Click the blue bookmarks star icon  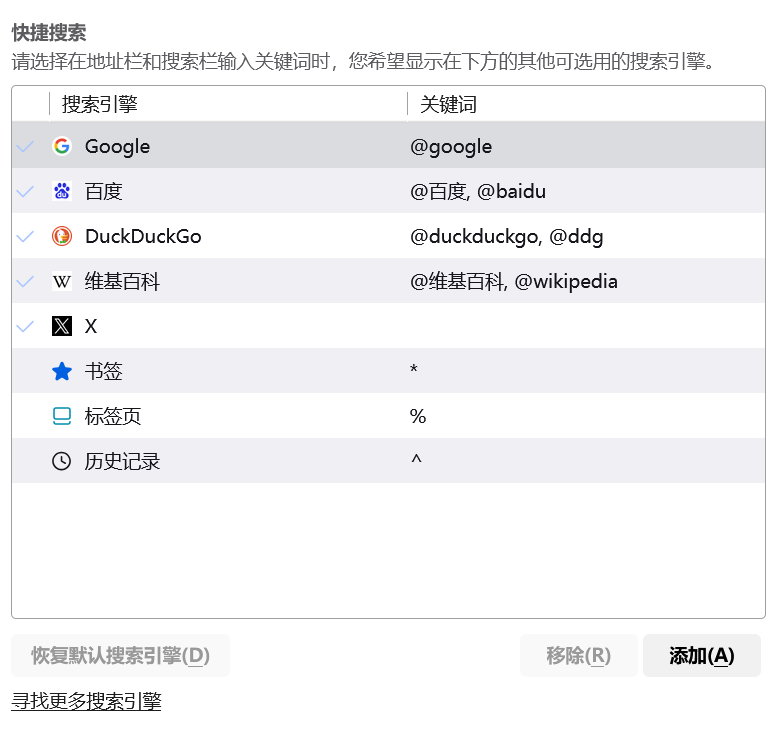point(62,371)
